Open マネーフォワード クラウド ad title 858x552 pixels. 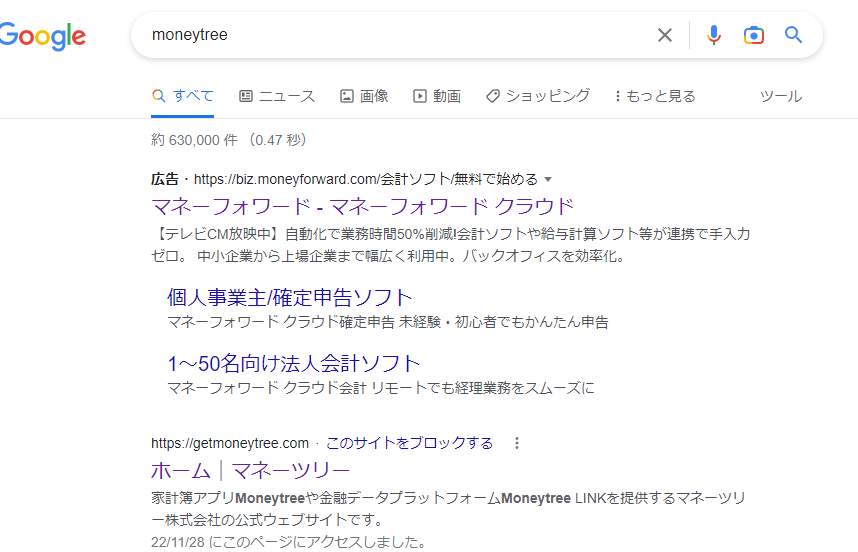coord(362,206)
